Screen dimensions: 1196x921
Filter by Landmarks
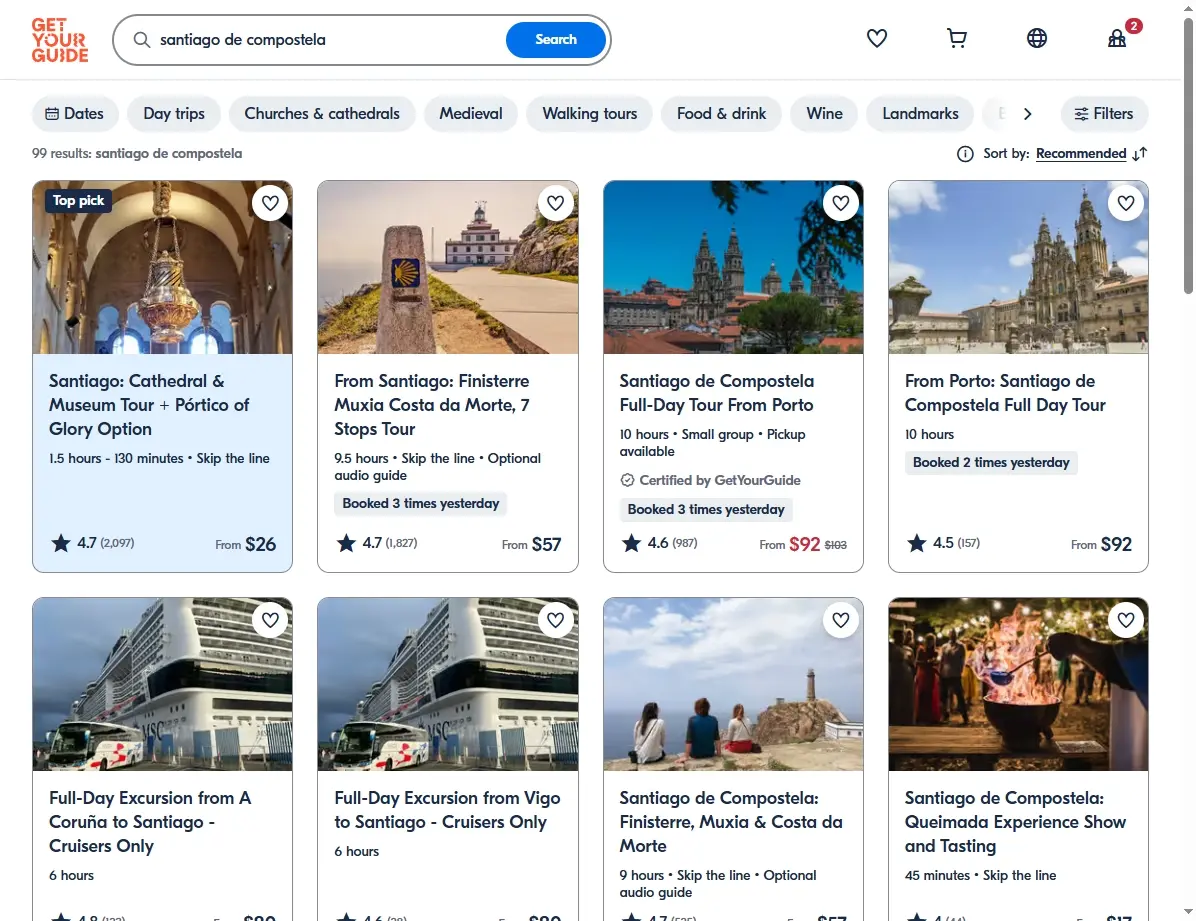coord(921,114)
